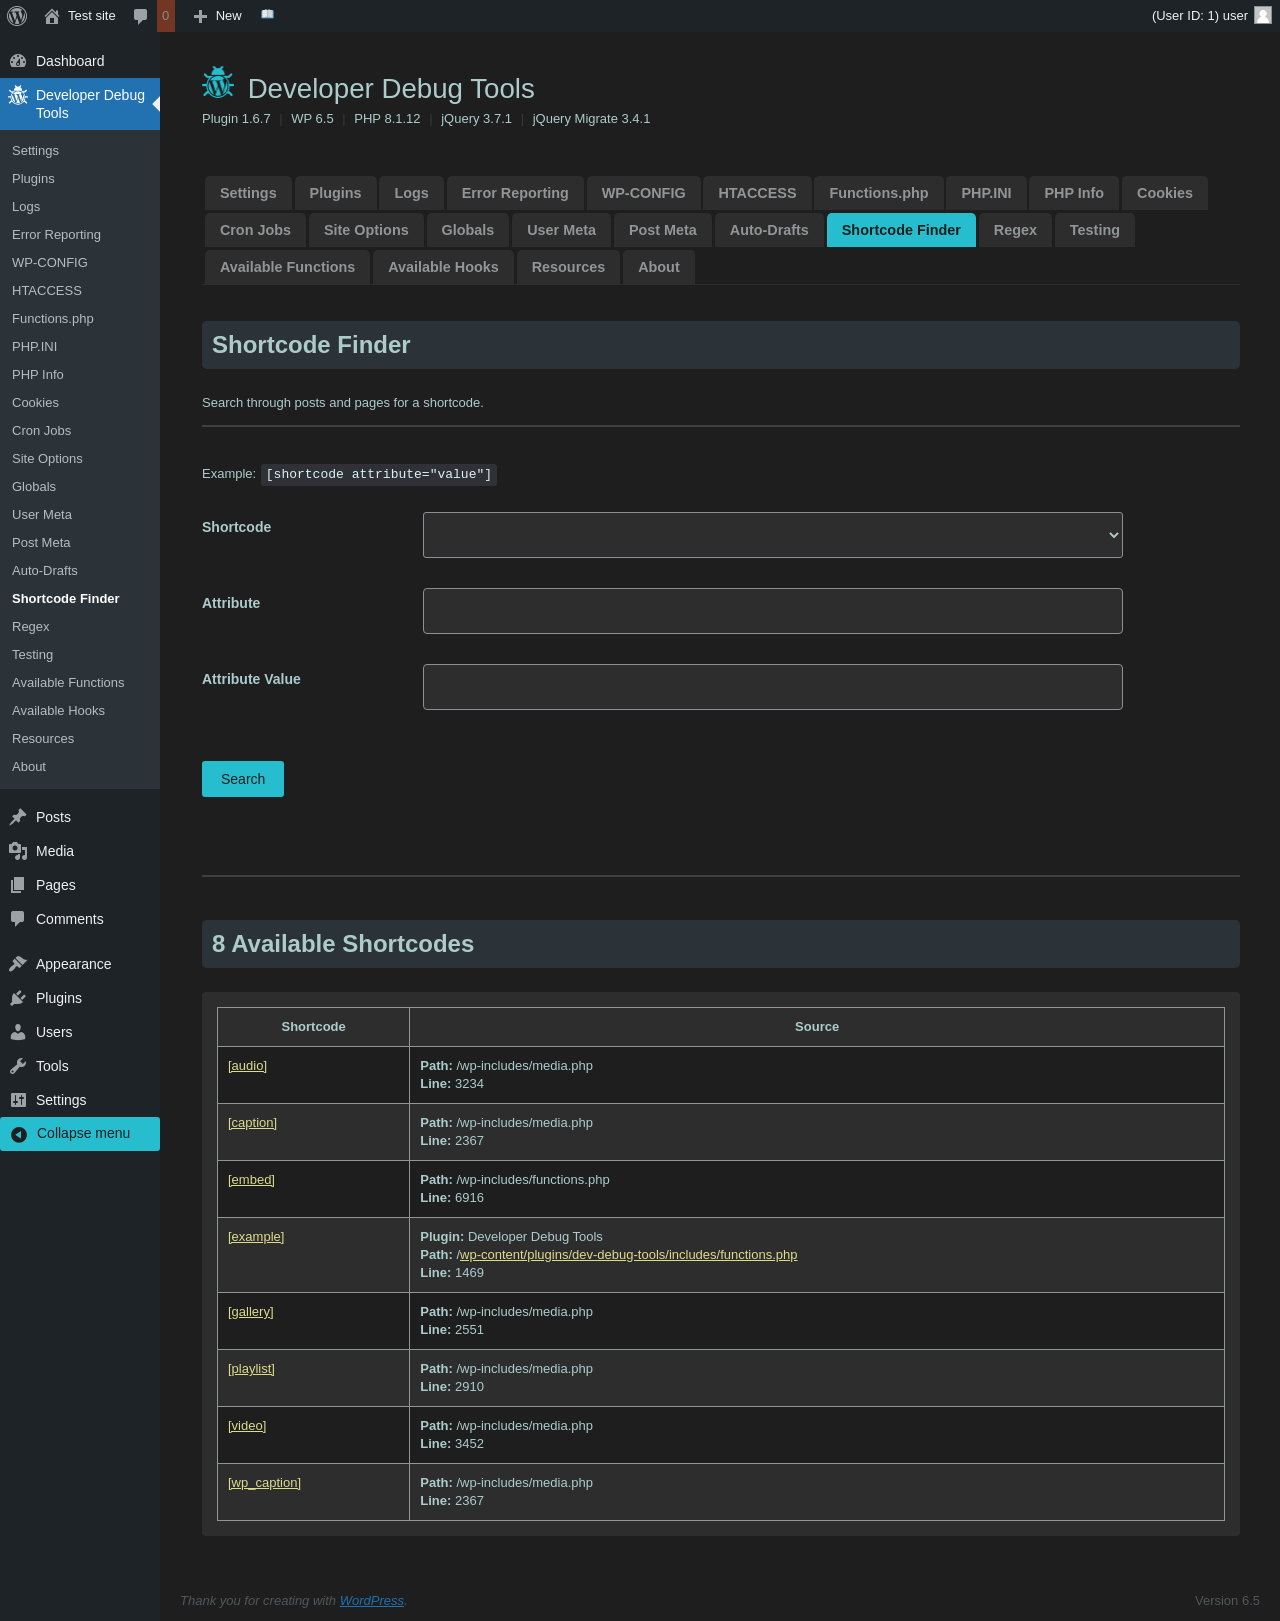Viewport: 1280px width, 1621px height.
Task: Click the WordPress logo in admin bar
Action: (17, 16)
